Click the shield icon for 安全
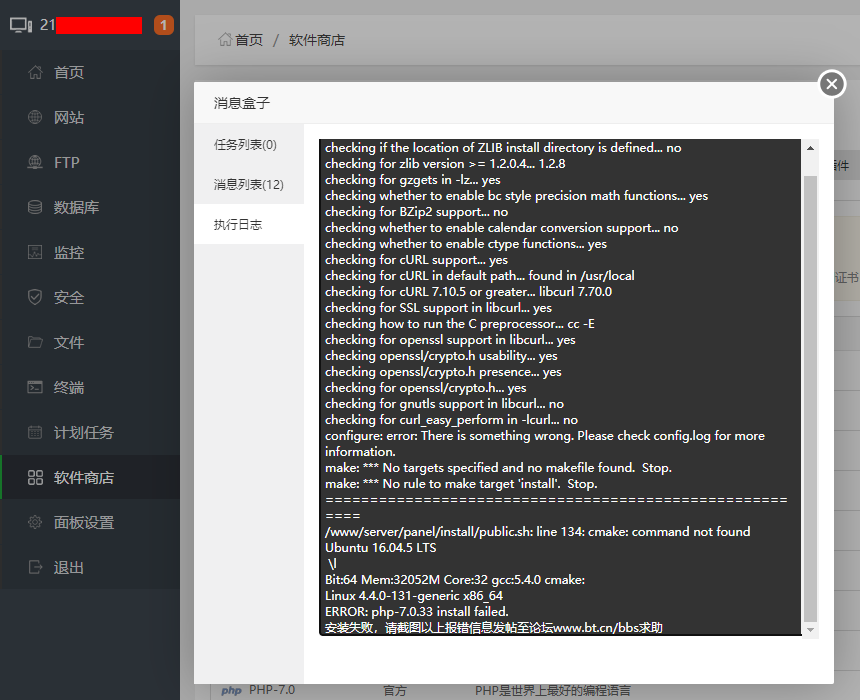Screen dimensions: 860x700 coord(35,297)
